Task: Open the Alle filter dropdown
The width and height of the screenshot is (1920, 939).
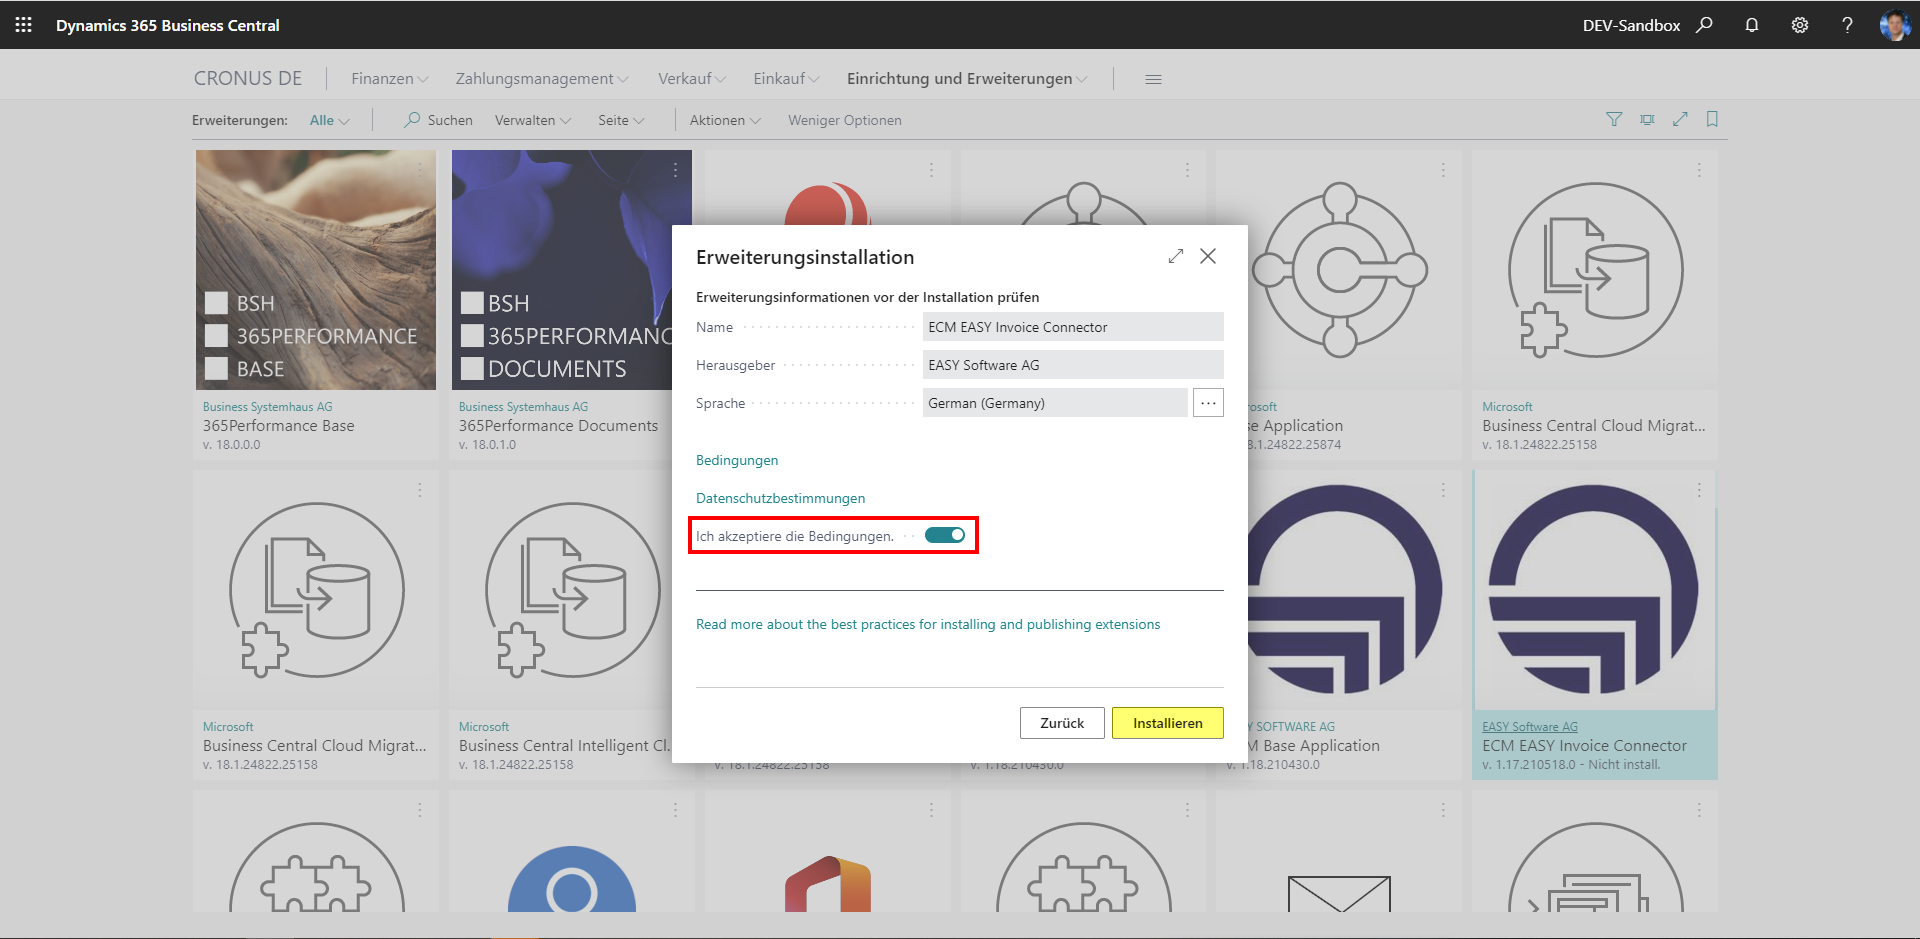Action: click(x=329, y=121)
